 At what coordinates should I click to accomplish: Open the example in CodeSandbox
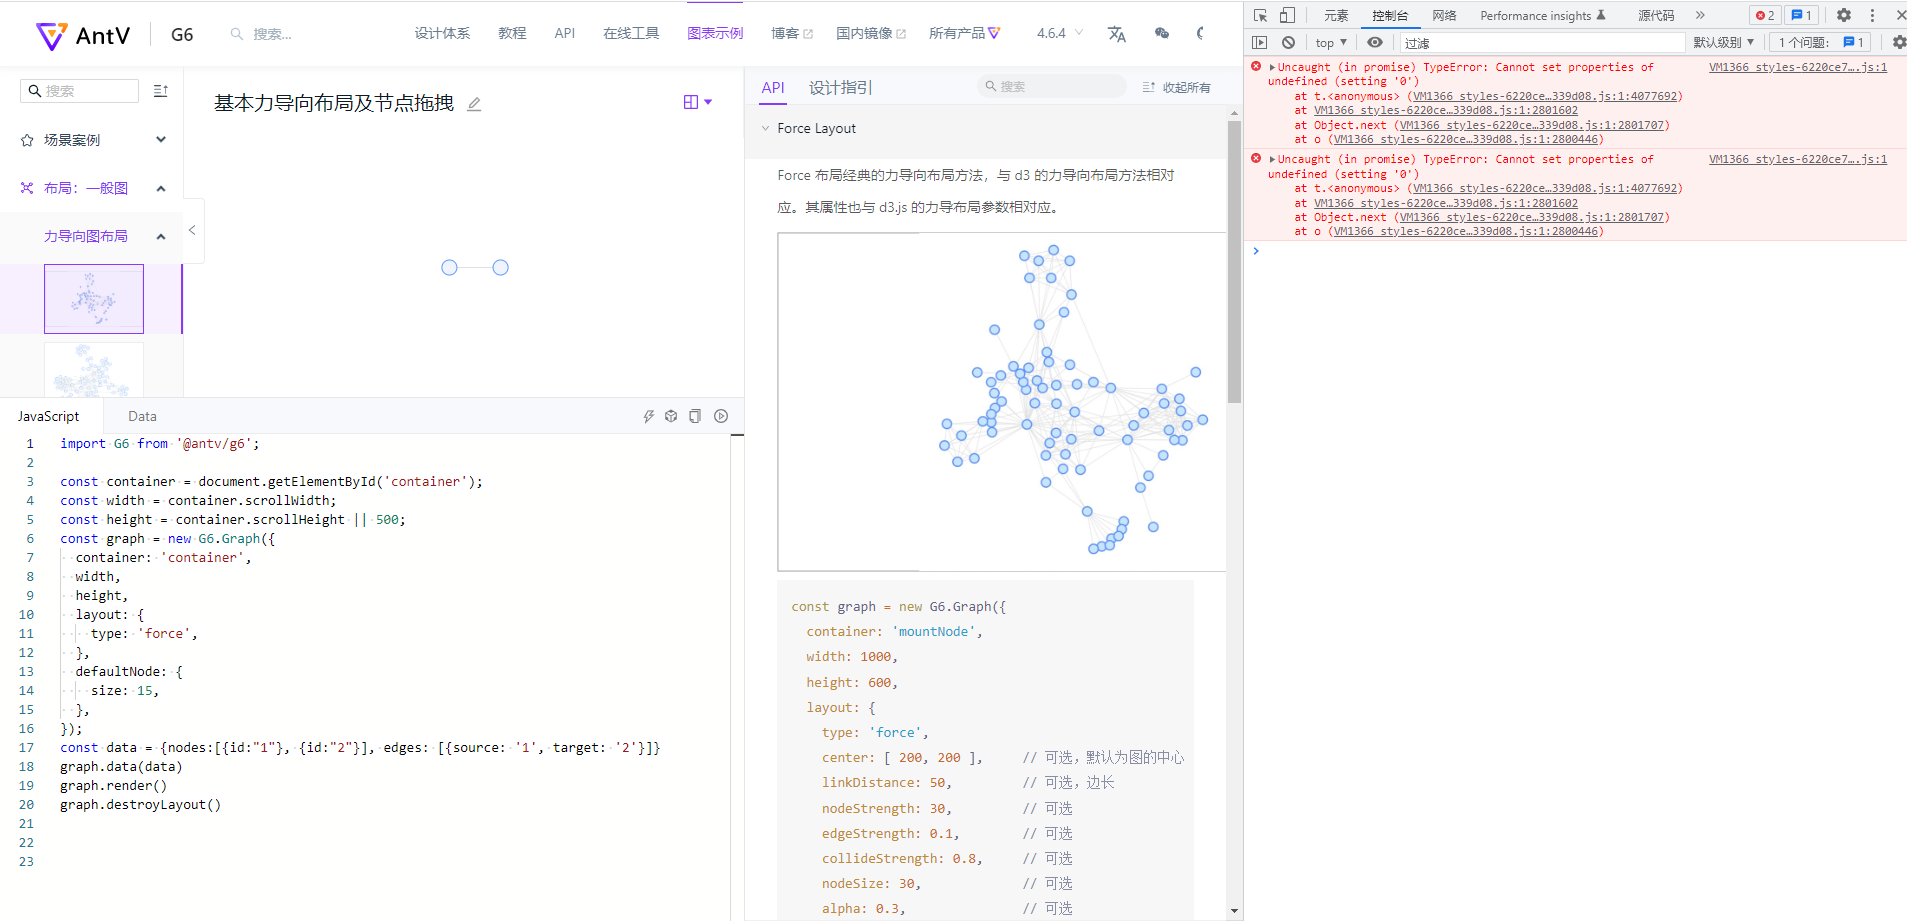(671, 415)
